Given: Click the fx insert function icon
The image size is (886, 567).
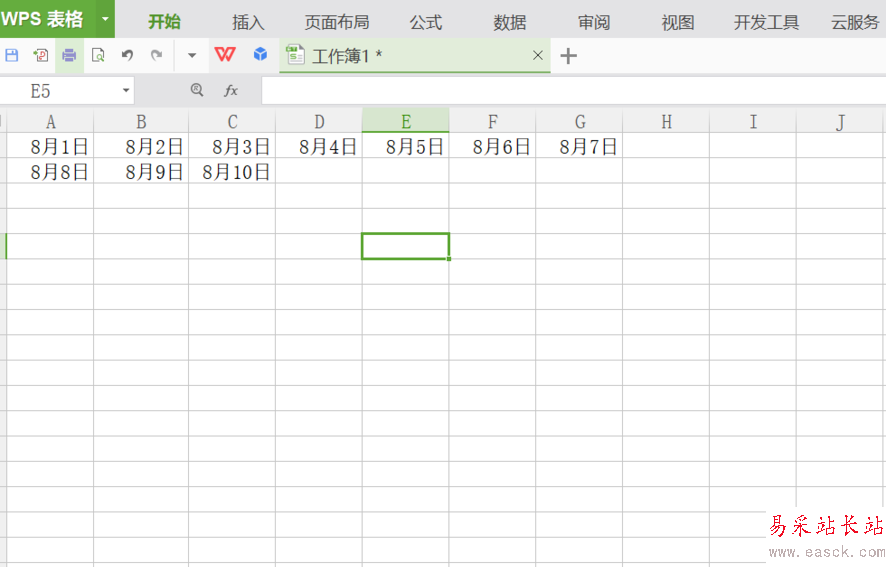Looking at the screenshot, I should pyautogui.click(x=231, y=90).
